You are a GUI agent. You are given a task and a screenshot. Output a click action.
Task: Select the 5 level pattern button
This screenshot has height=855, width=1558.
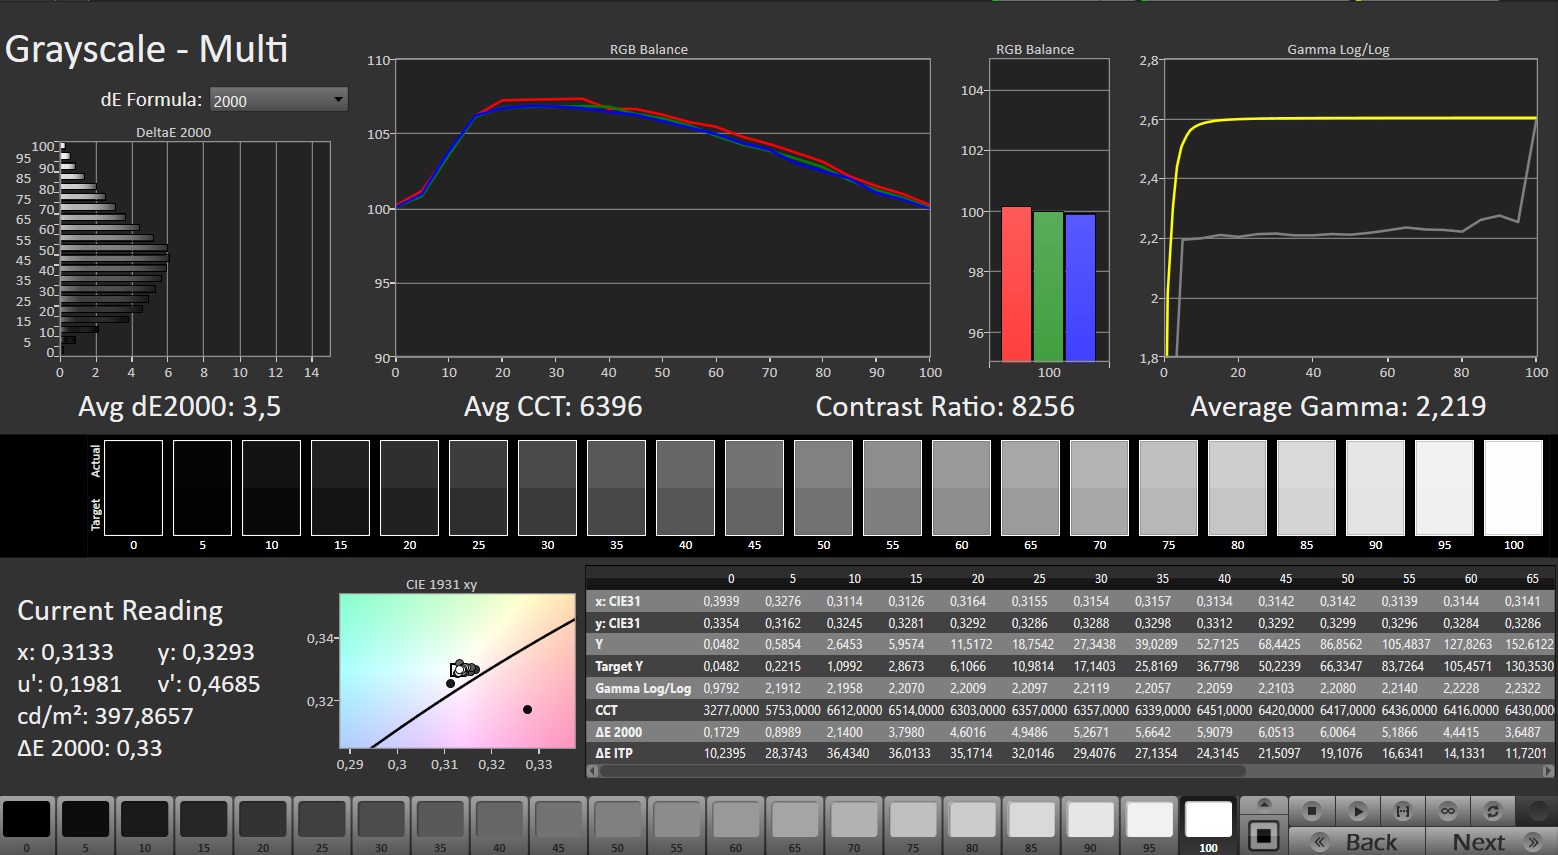click(x=86, y=826)
